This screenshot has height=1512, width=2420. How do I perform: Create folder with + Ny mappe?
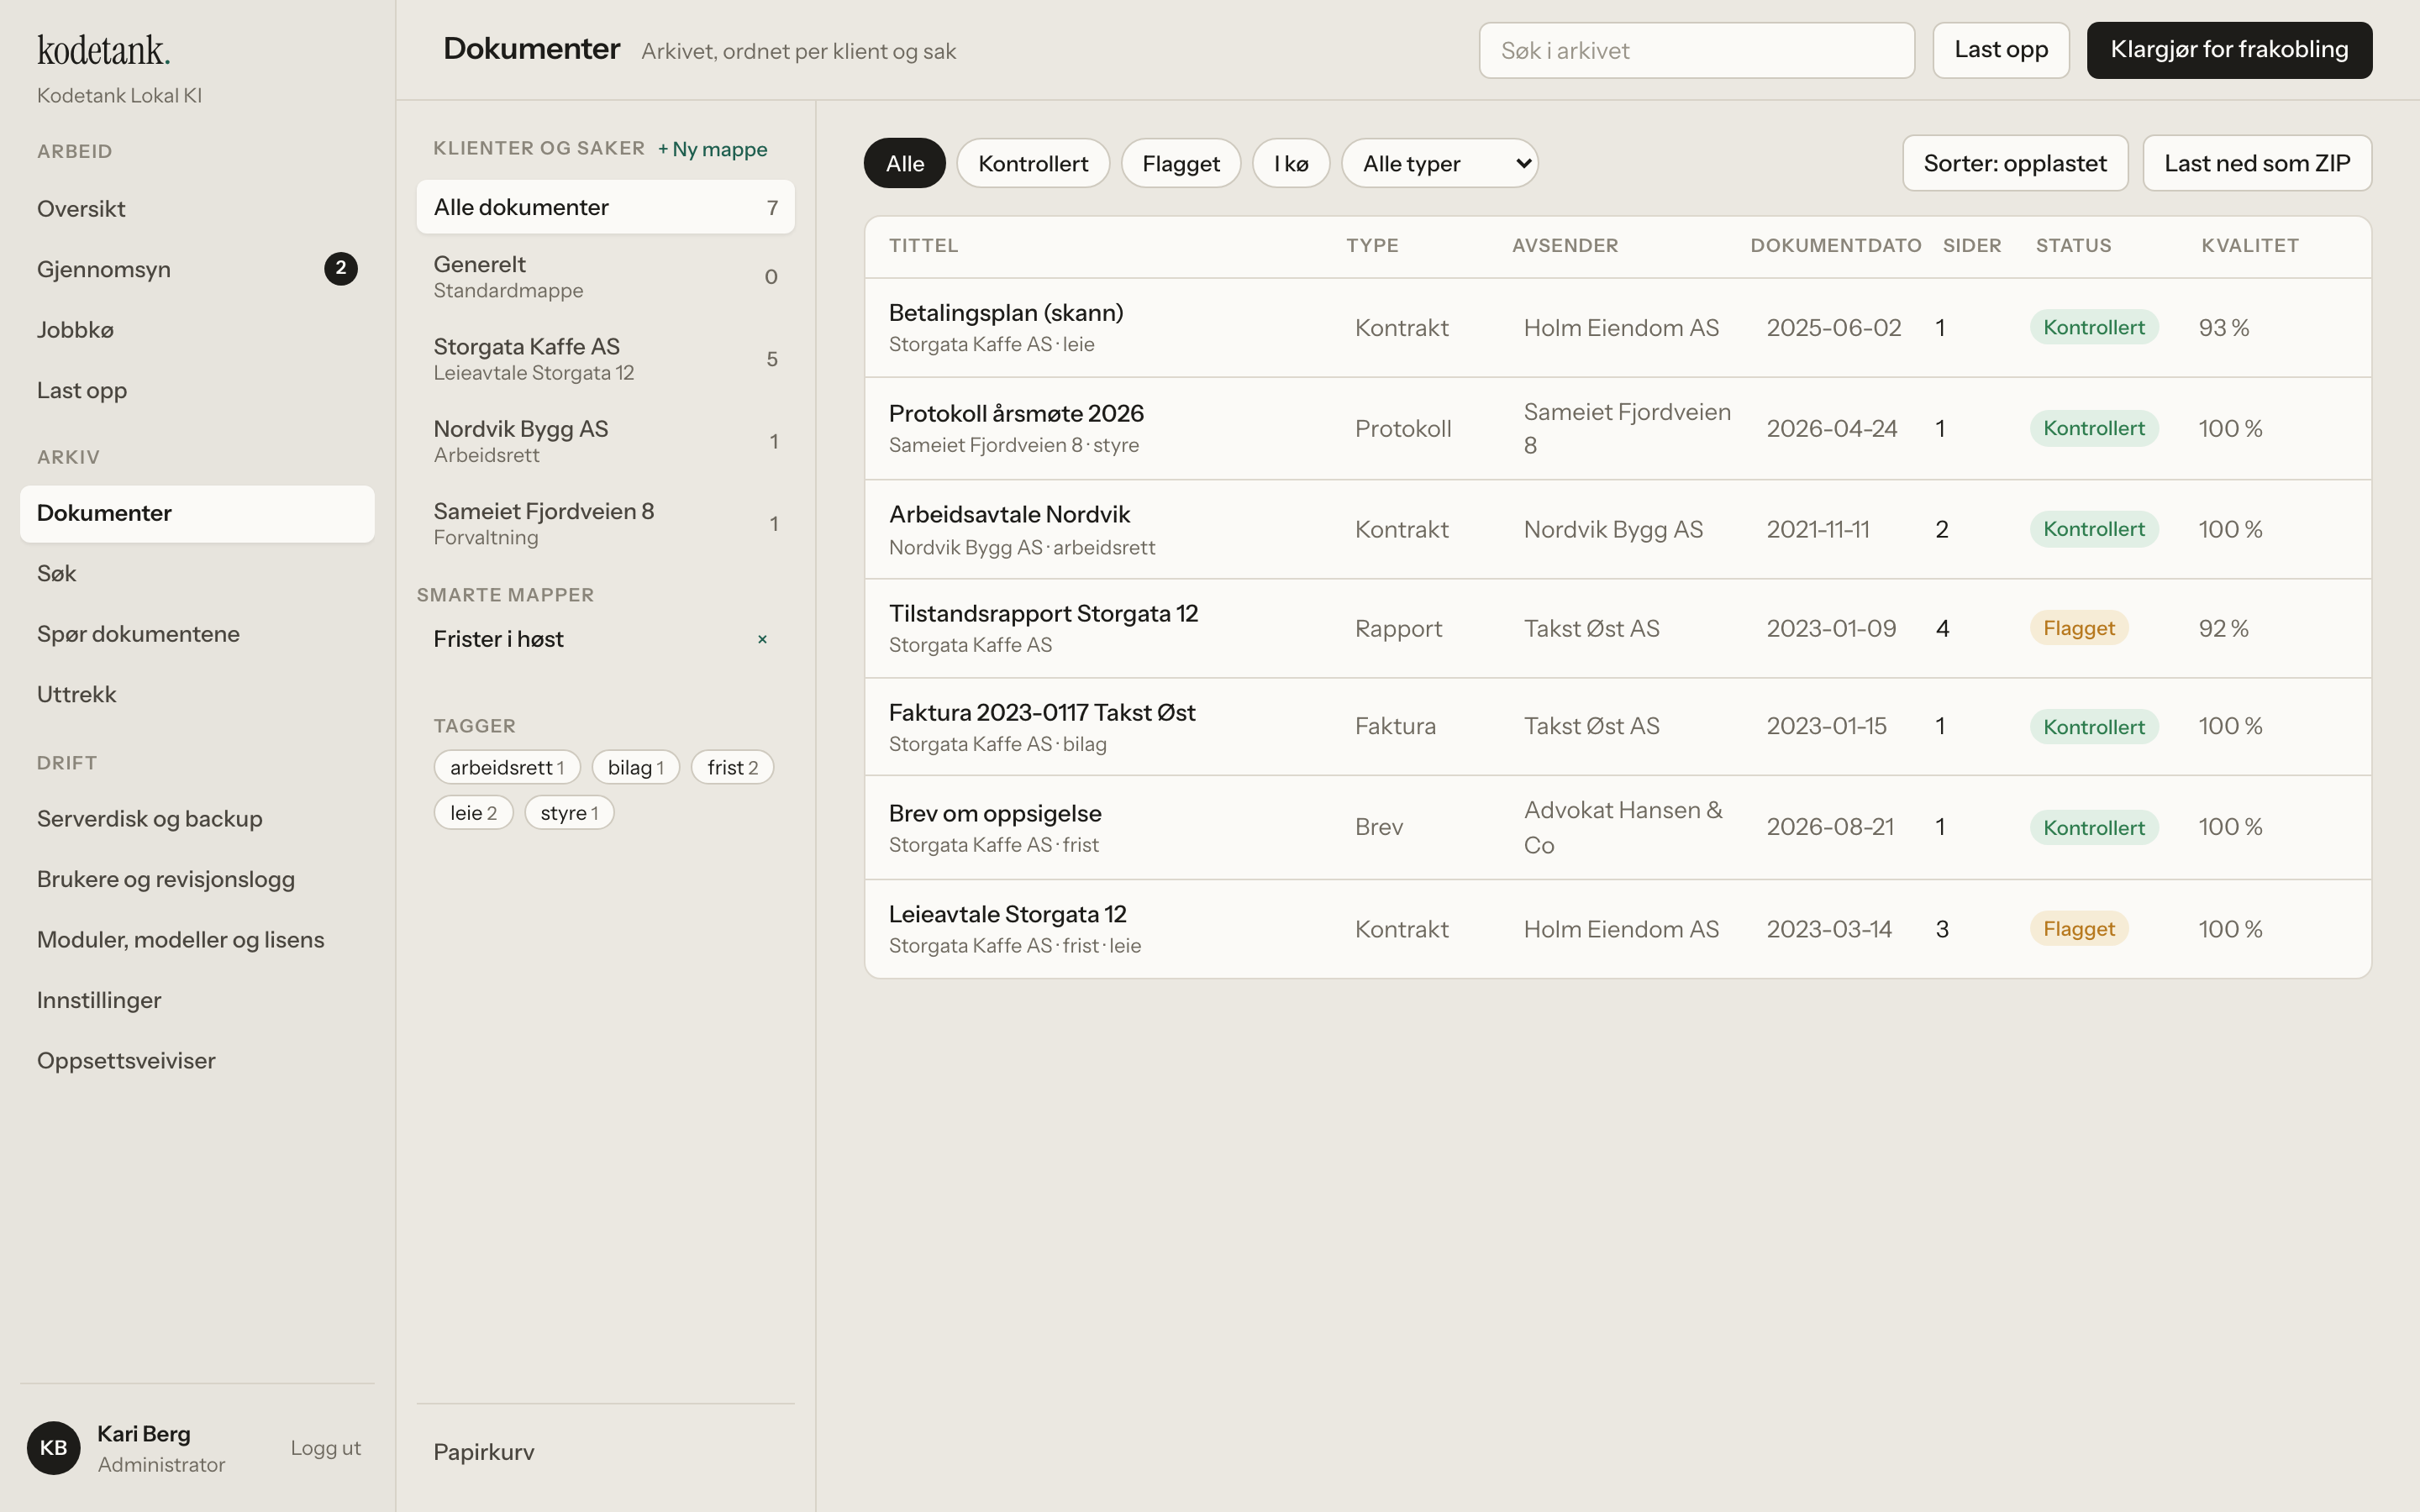pyautogui.click(x=712, y=149)
